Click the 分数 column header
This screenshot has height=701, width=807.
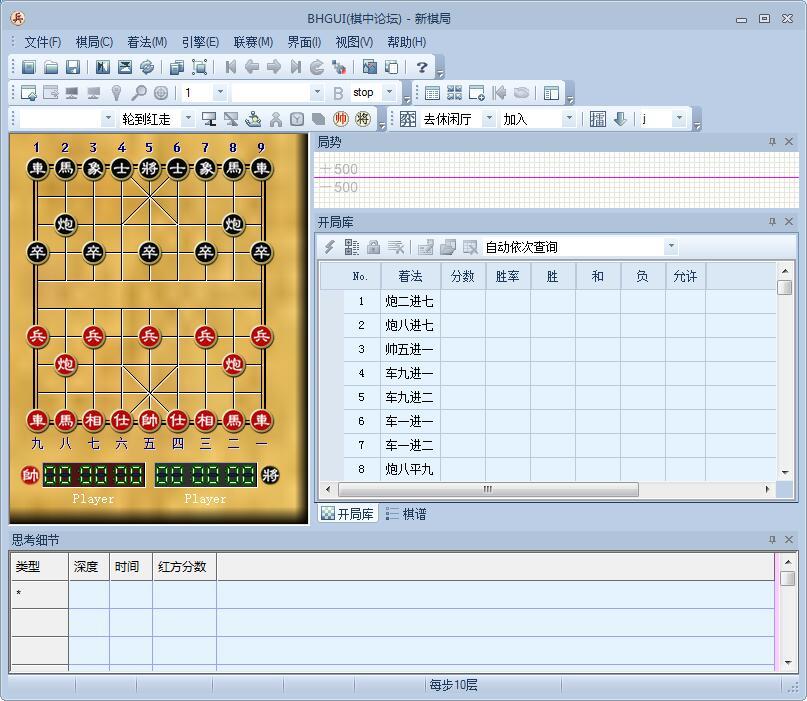coord(463,276)
